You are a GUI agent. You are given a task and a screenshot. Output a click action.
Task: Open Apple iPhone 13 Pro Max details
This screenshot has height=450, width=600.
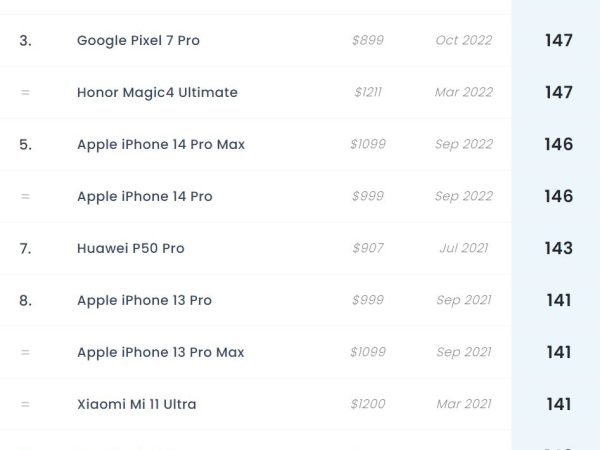pos(160,352)
